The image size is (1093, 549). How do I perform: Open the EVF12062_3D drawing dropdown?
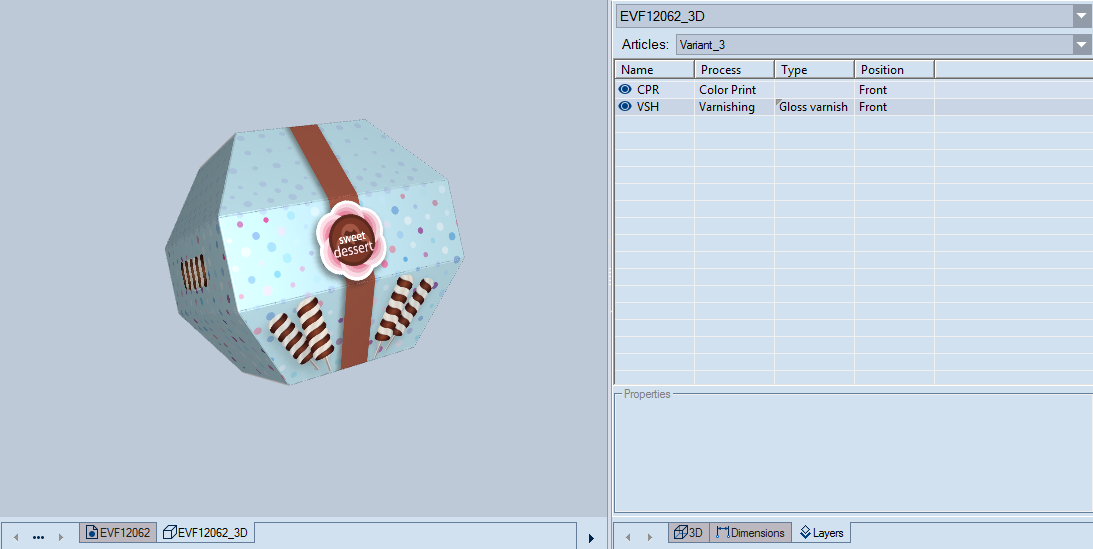(1081, 16)
